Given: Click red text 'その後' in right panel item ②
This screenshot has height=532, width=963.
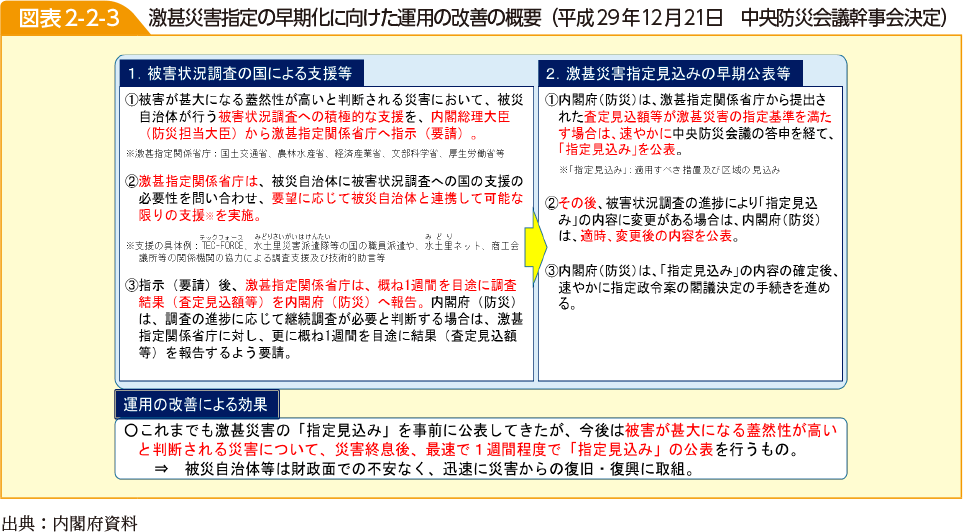Looking at the screenshot, I should [577, 202].
